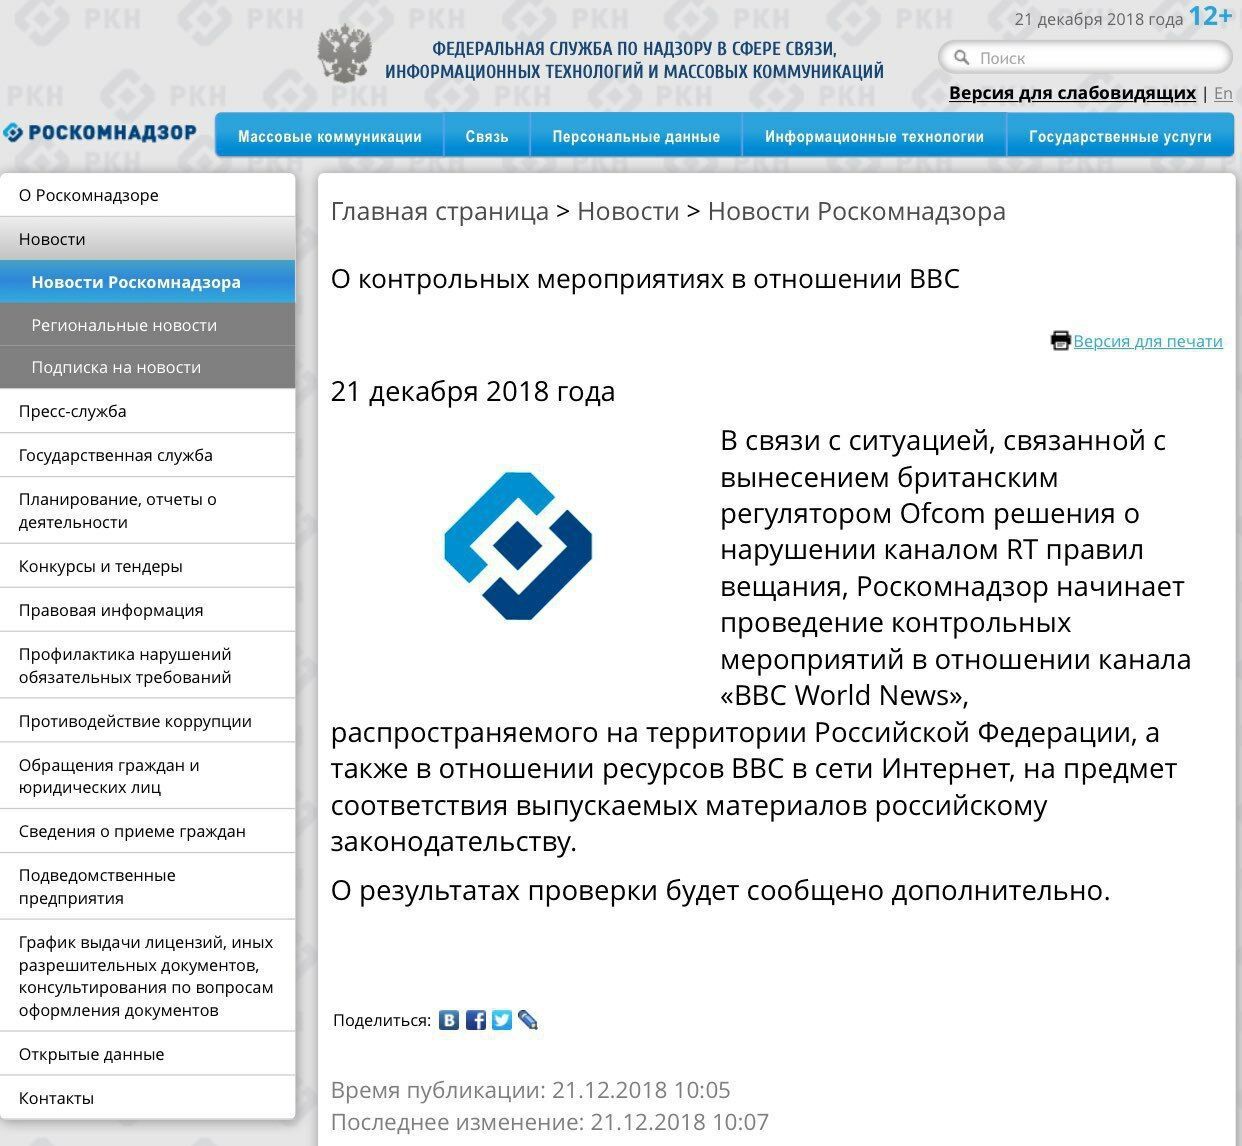The image size is (1242, 1146).
Task: Open the Персональные данные menu
Action: tap(636, 136)
